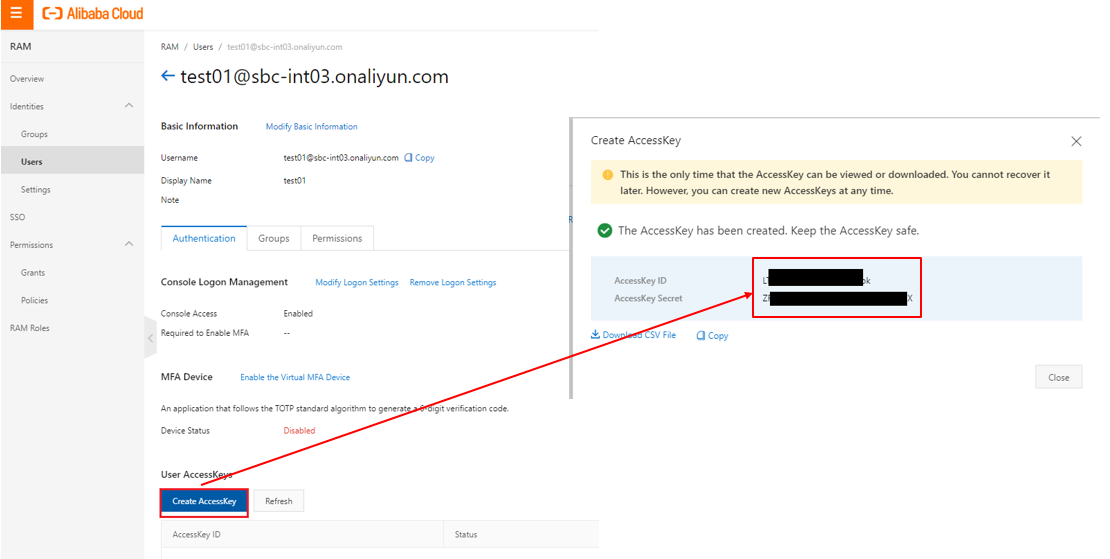This screenshot has height=559, width=1110.
Task: Click the RAM breadcrumb link
Action: click(x=170, y=47)
